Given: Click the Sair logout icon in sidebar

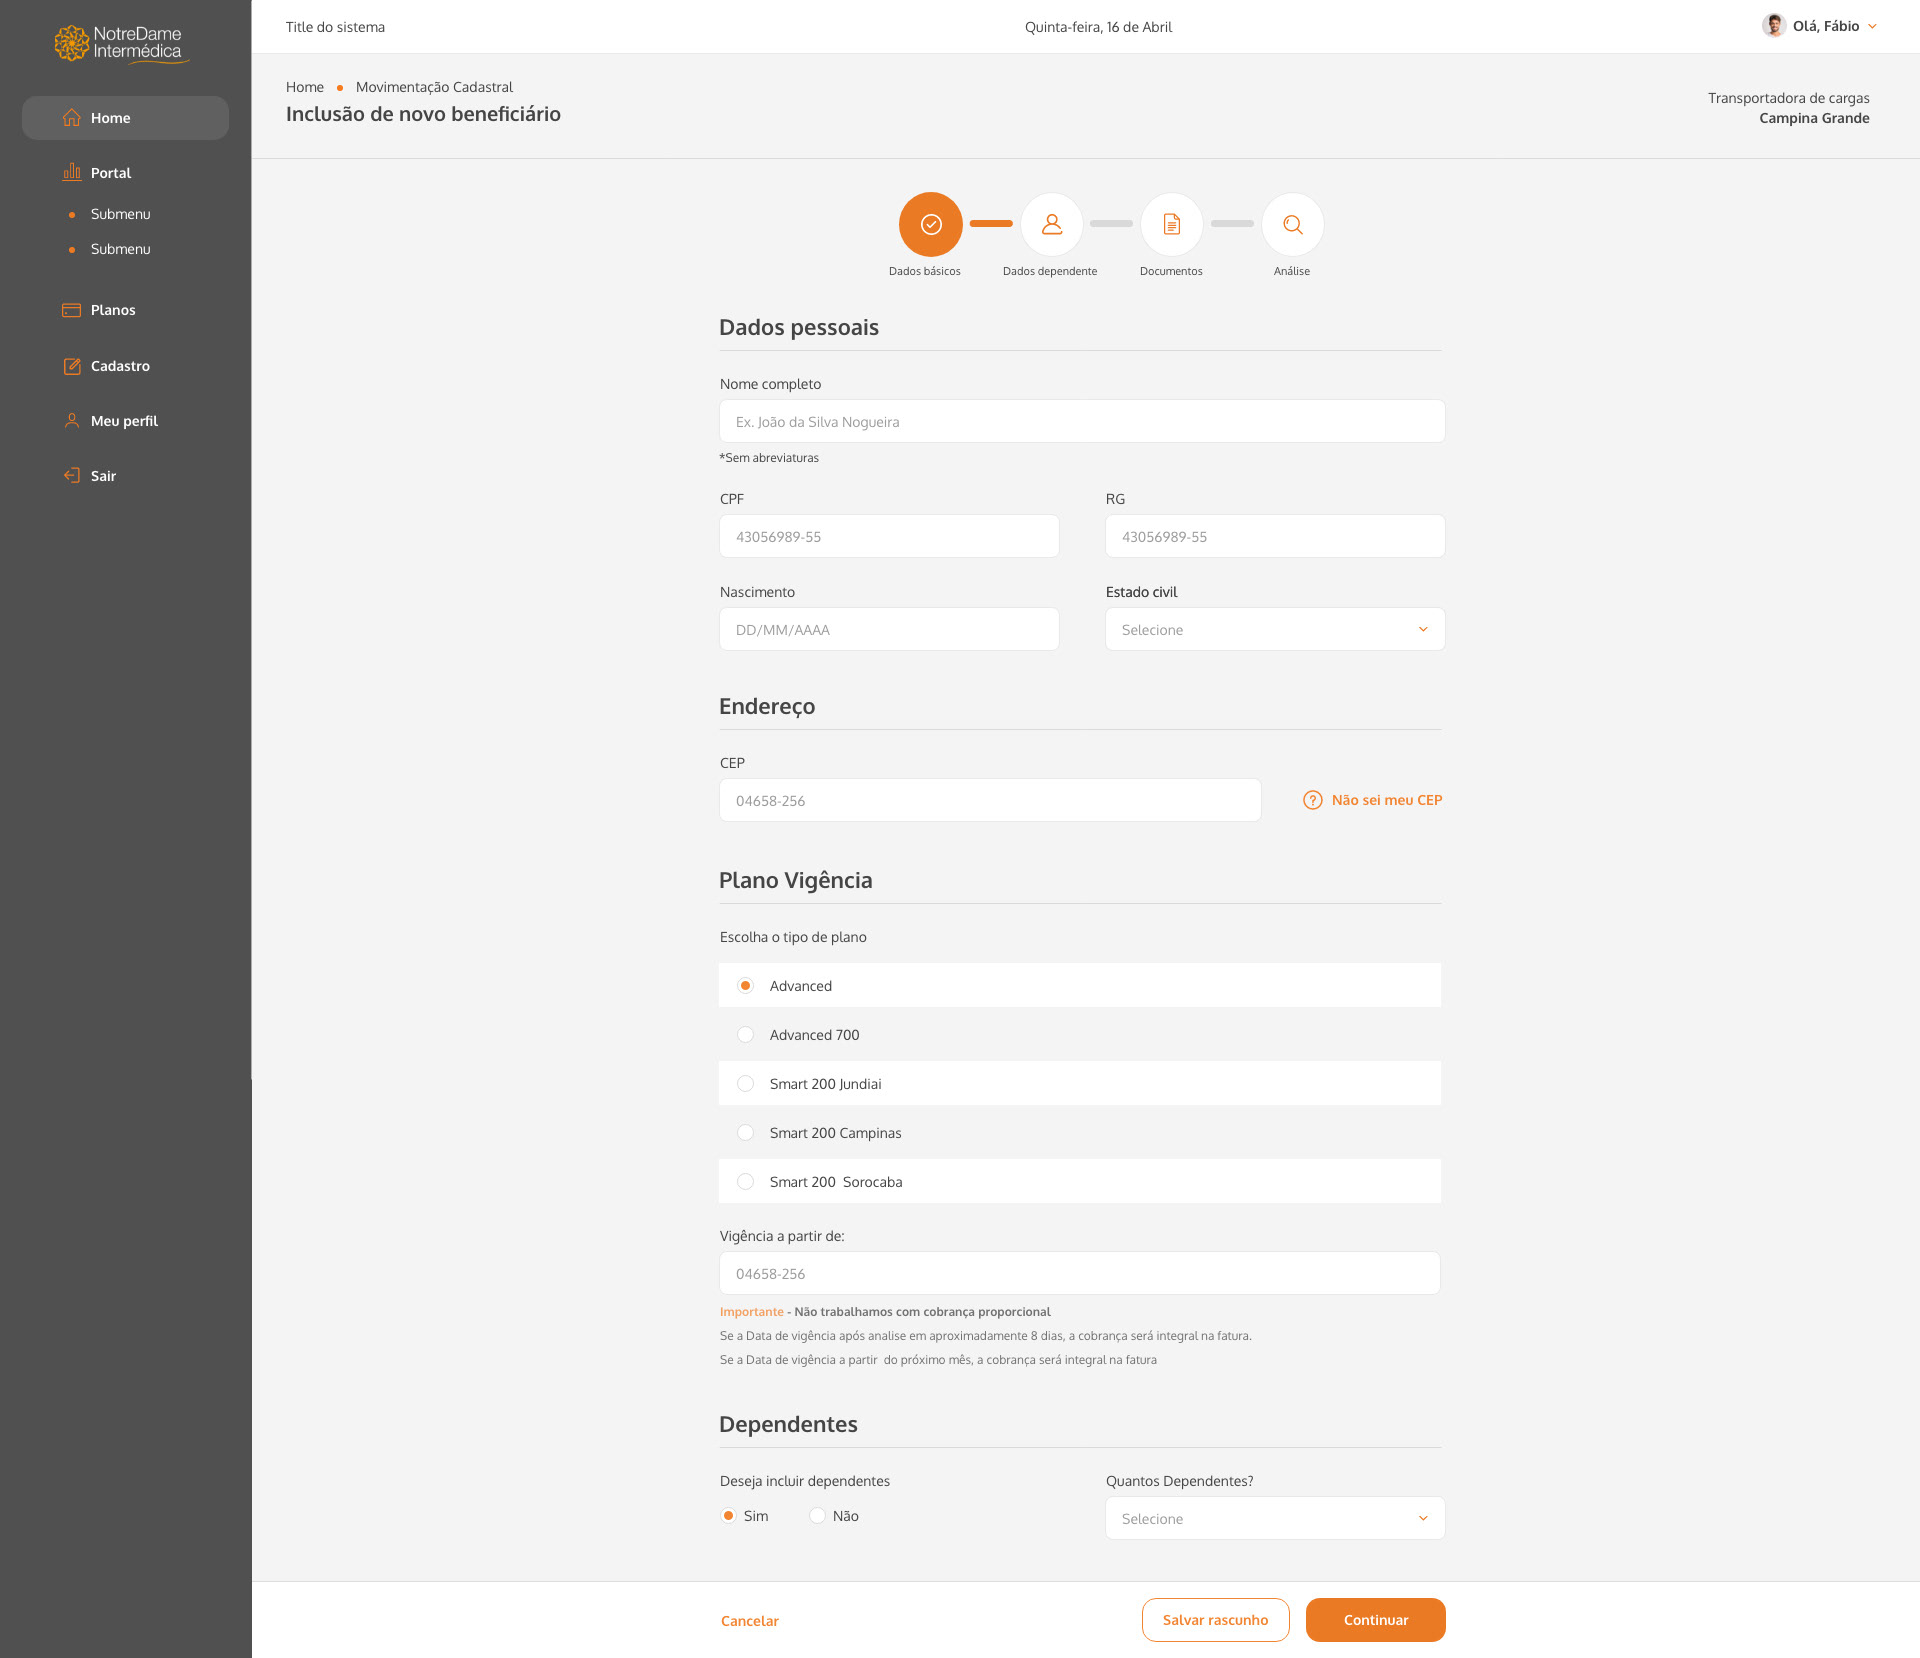Looking at the screenshot, I should [x=72, y=476].
